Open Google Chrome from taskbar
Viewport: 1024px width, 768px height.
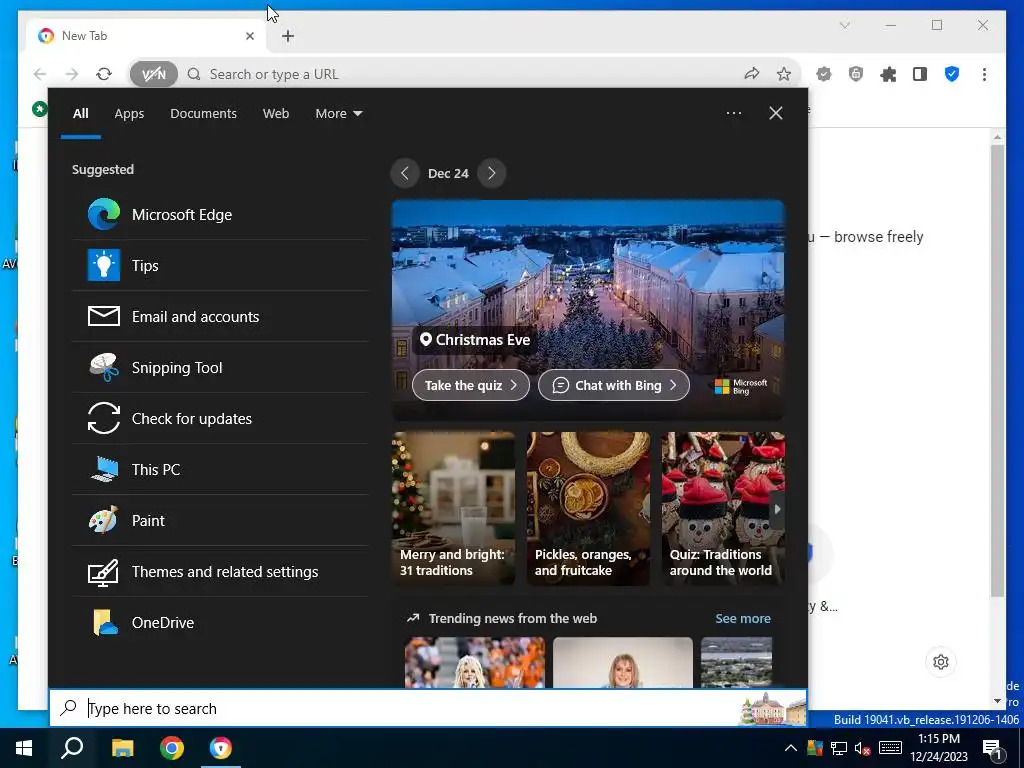point(172,748)
